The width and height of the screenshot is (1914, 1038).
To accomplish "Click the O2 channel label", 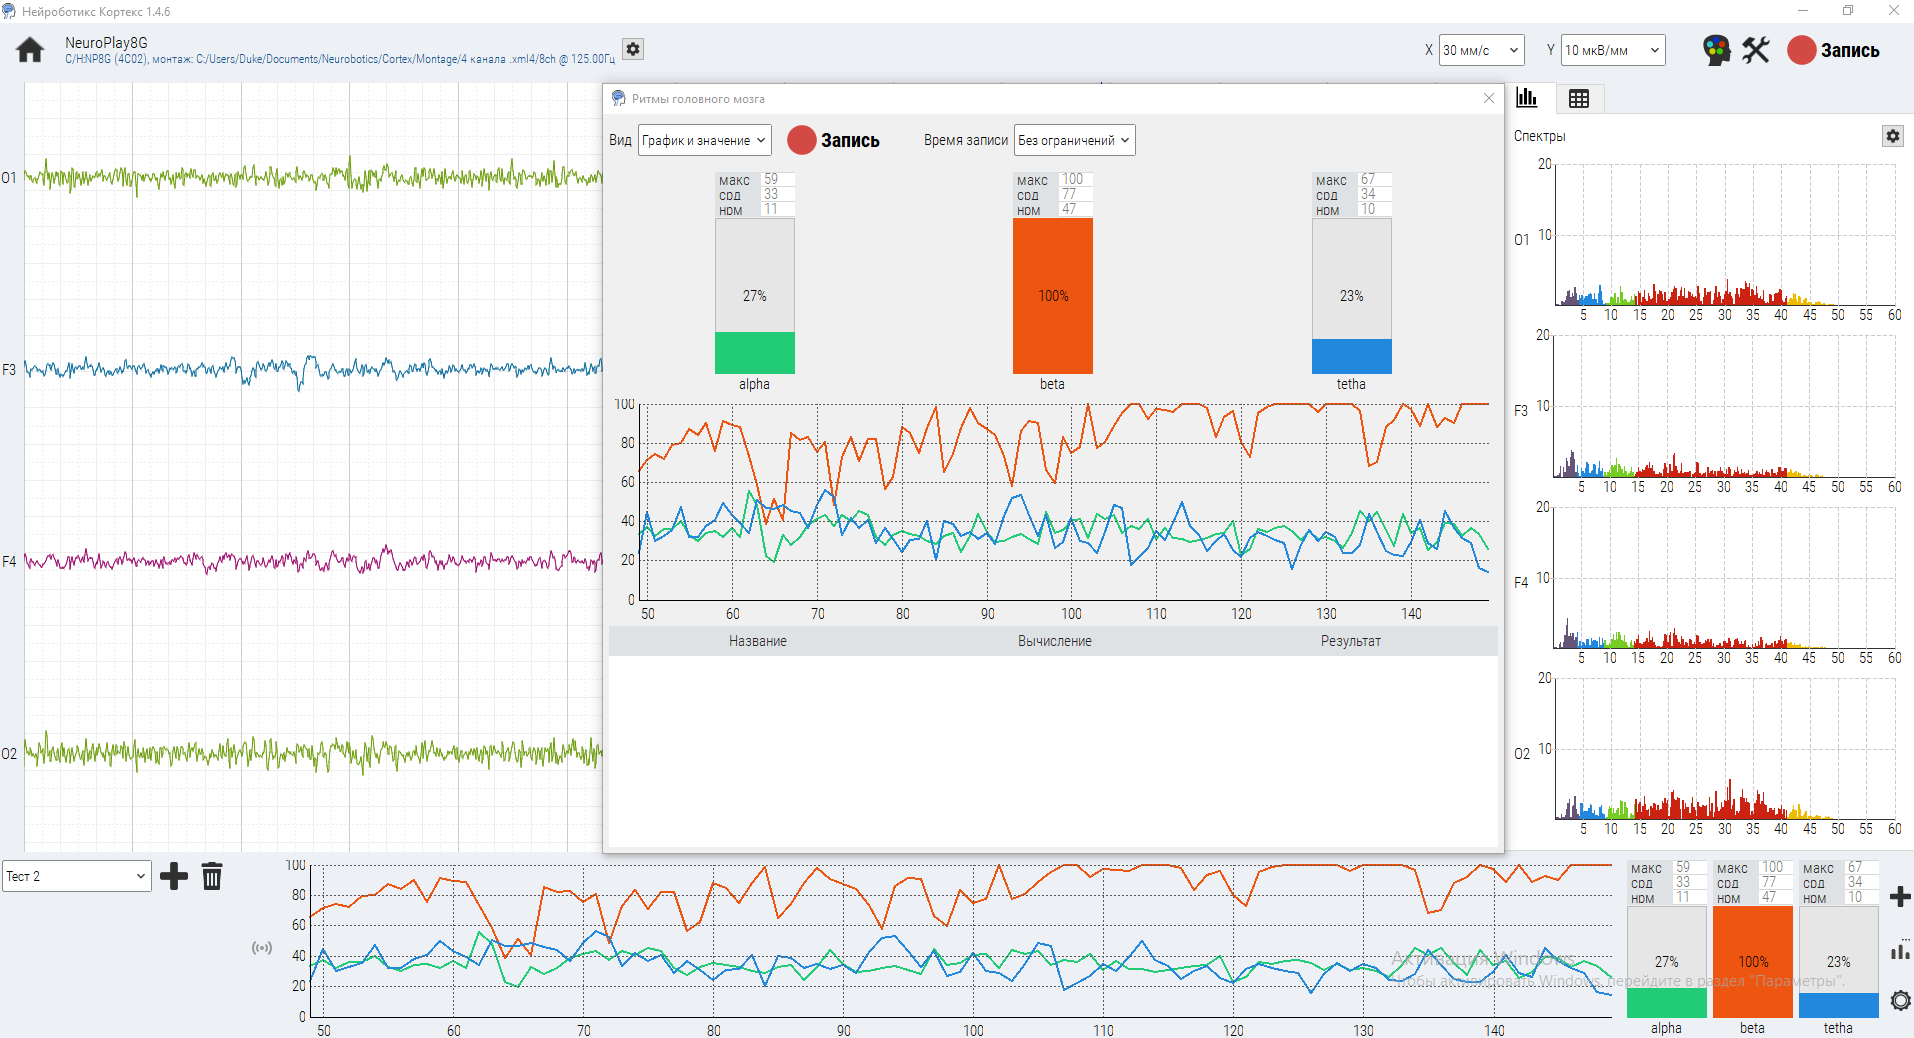I will 9,754.
